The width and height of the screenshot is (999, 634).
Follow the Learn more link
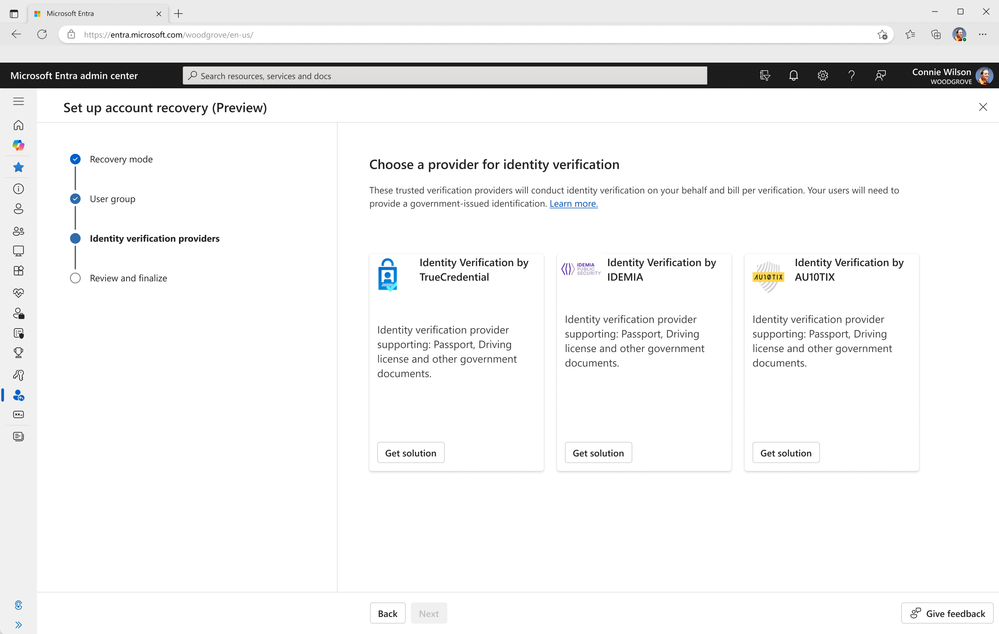pyautogui.click(x=573, y=204)
